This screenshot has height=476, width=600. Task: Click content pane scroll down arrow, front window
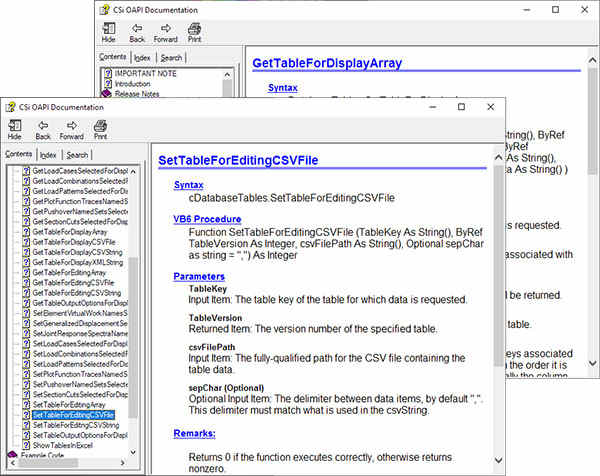pyautogui.click(x=498, y=460)
